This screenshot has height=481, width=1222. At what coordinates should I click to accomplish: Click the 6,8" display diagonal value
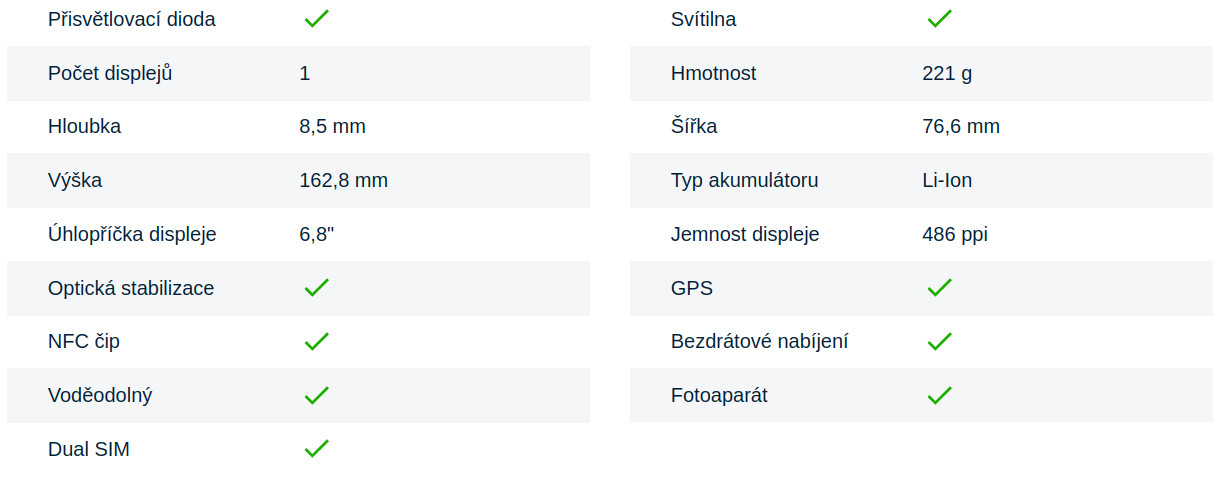[316, 234]
